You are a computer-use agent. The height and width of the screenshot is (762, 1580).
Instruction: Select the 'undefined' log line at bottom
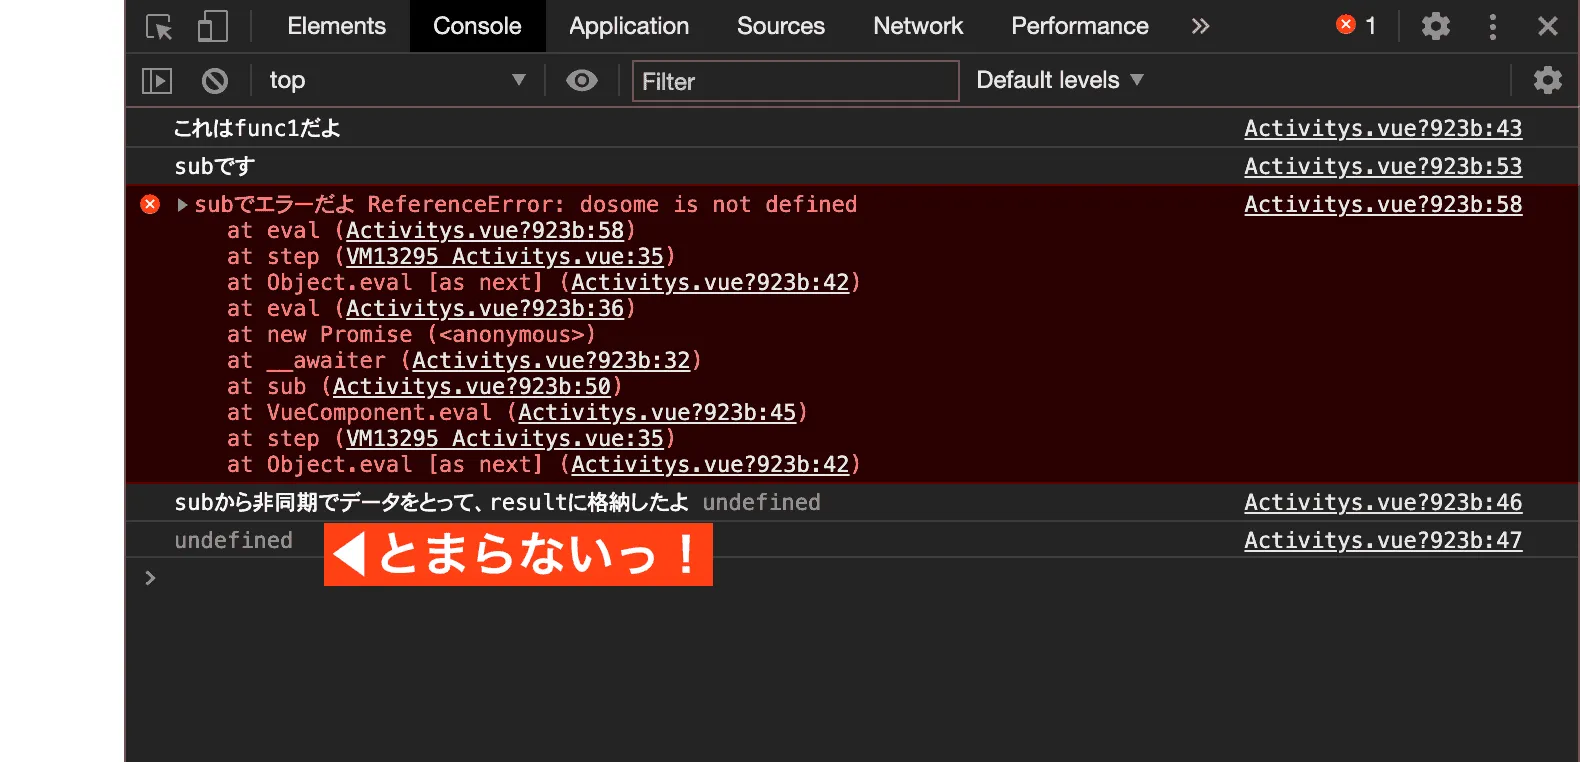pyautogui.click(x=234, y=540)
